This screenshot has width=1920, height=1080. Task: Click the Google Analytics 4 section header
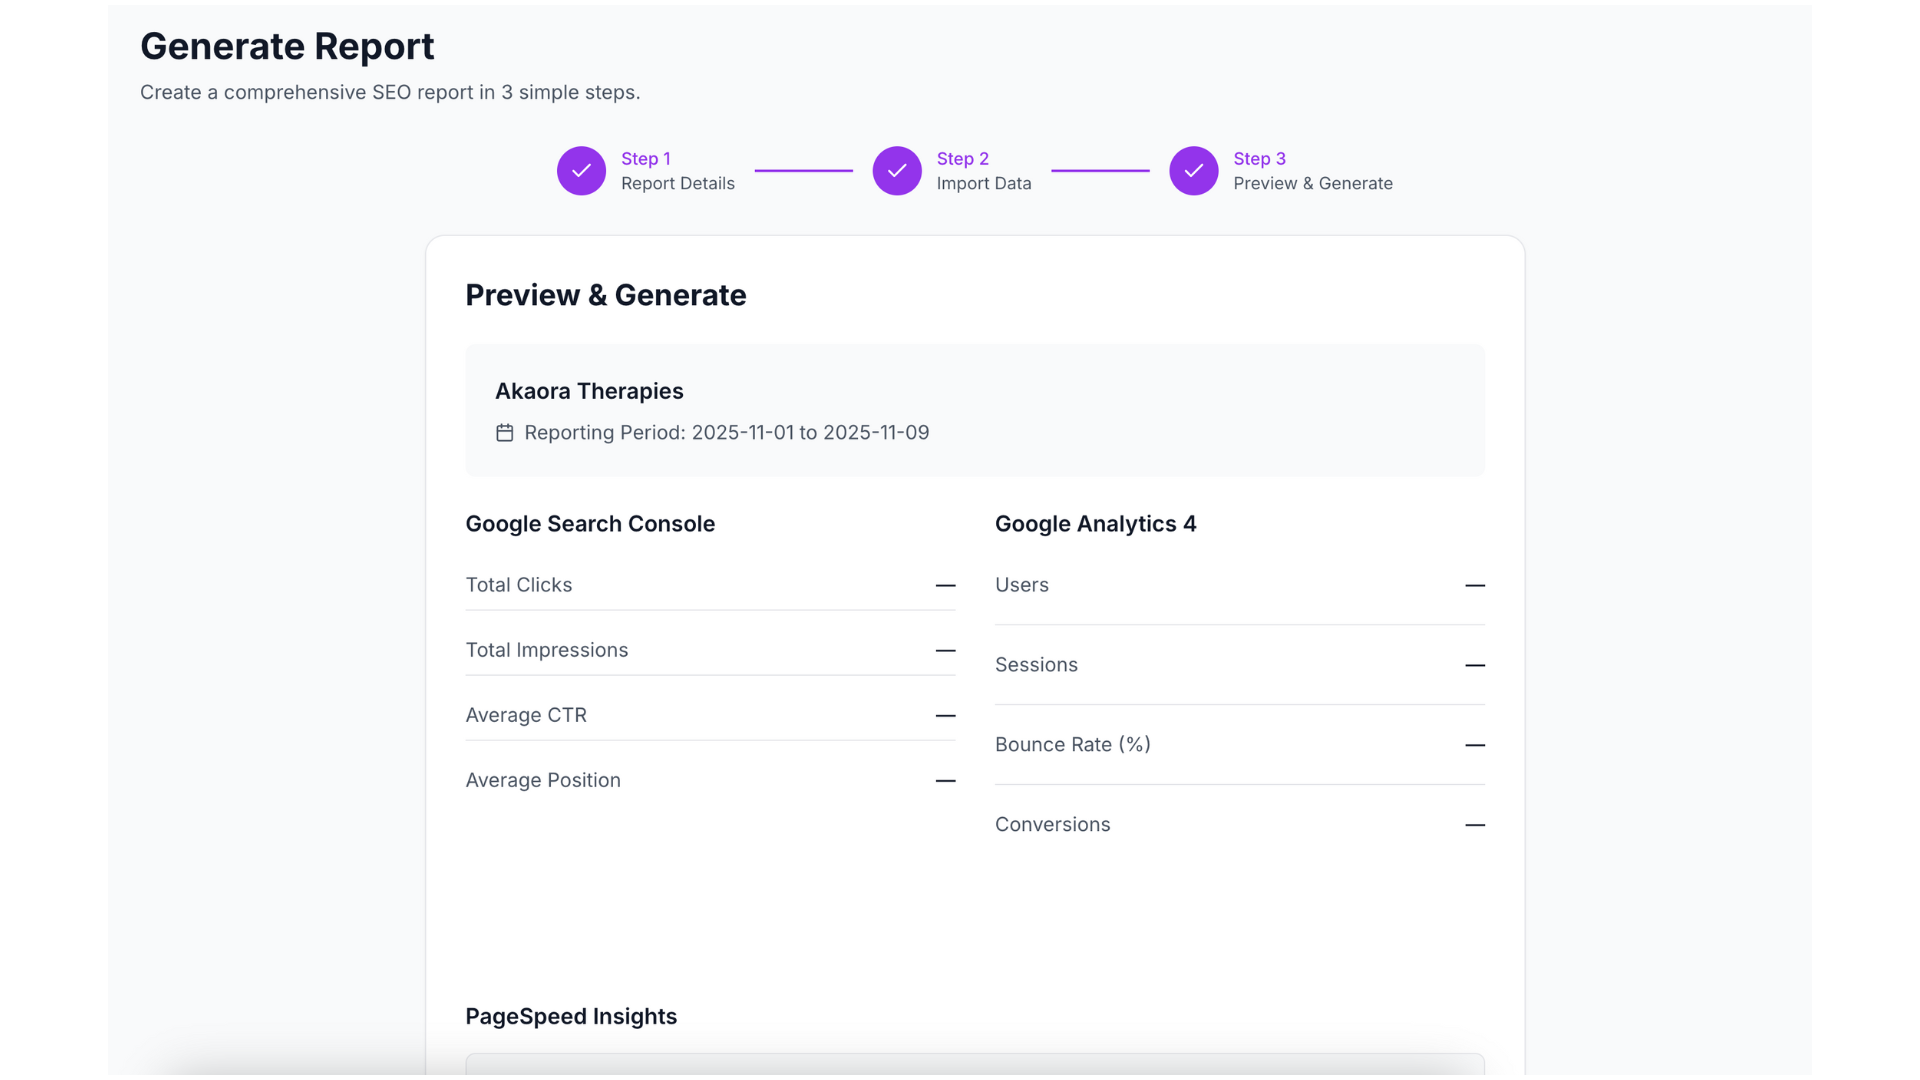click(x=1096, y=524)
